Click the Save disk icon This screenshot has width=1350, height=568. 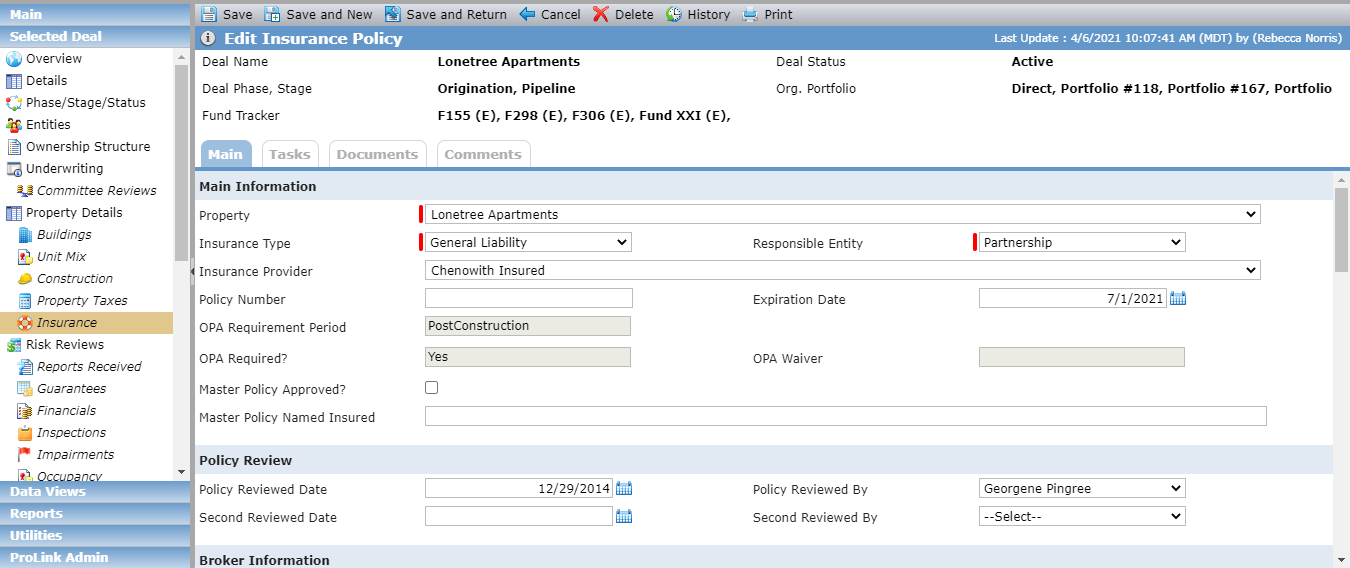[x=208, y=14]
